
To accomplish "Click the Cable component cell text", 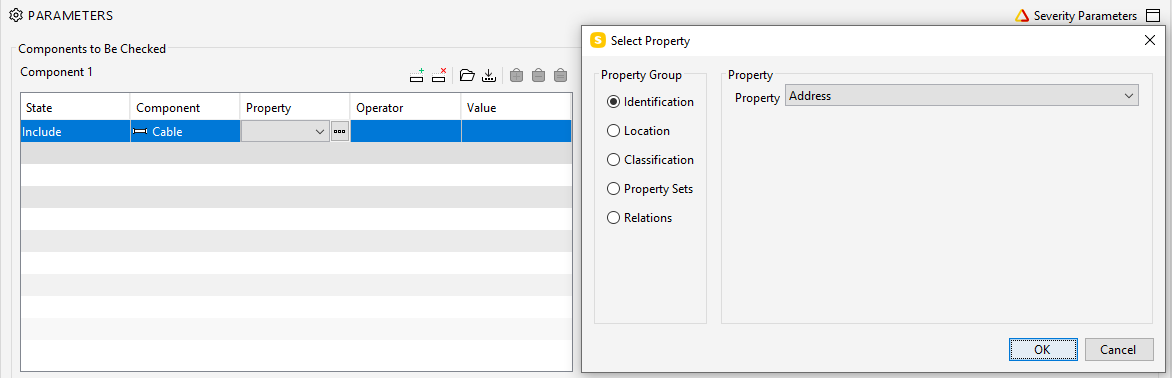I will click(167, 131).
